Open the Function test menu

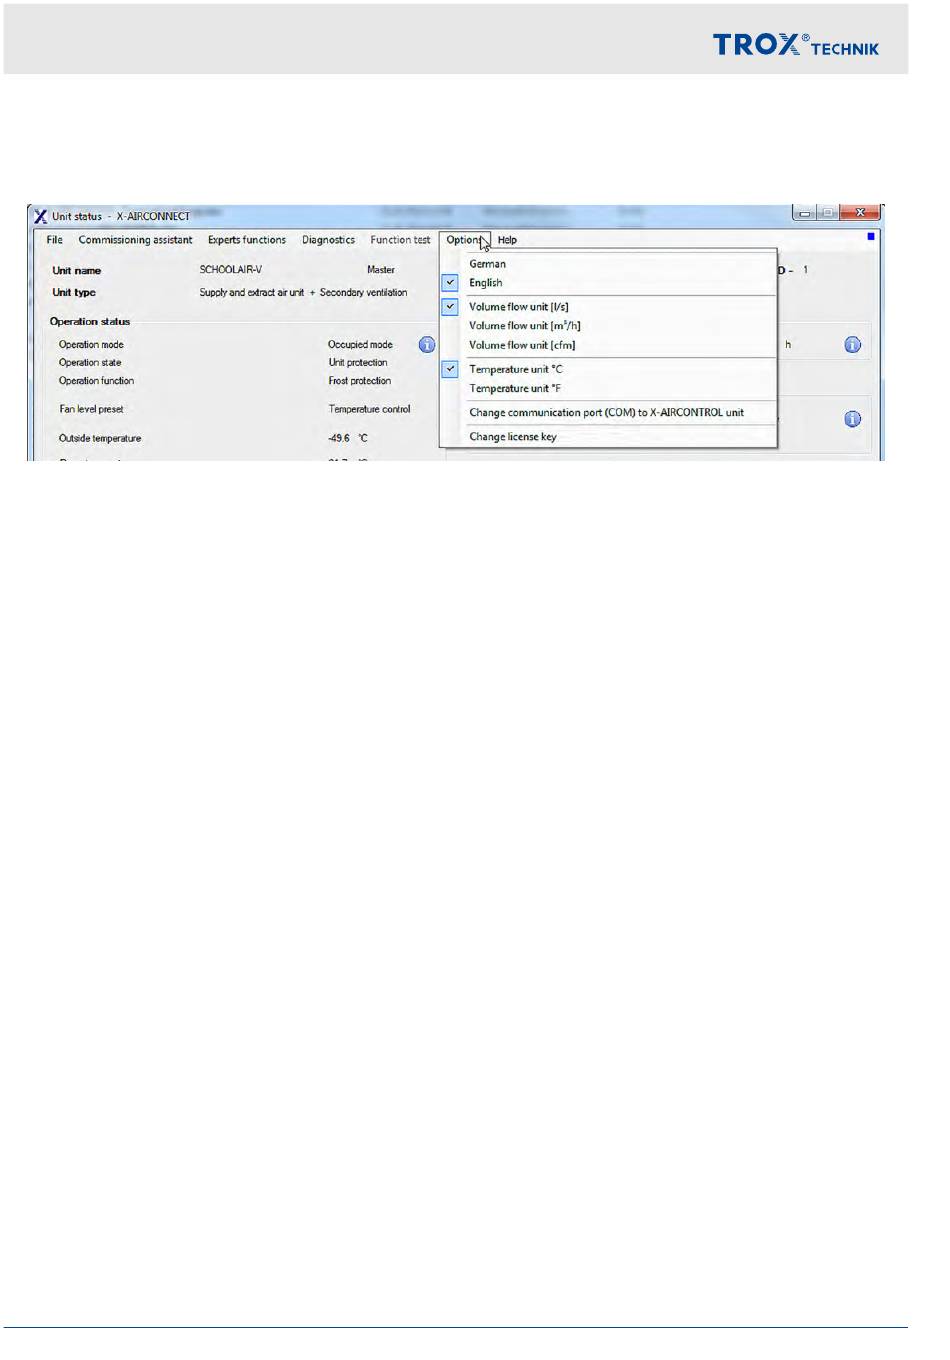coord(400,240)
